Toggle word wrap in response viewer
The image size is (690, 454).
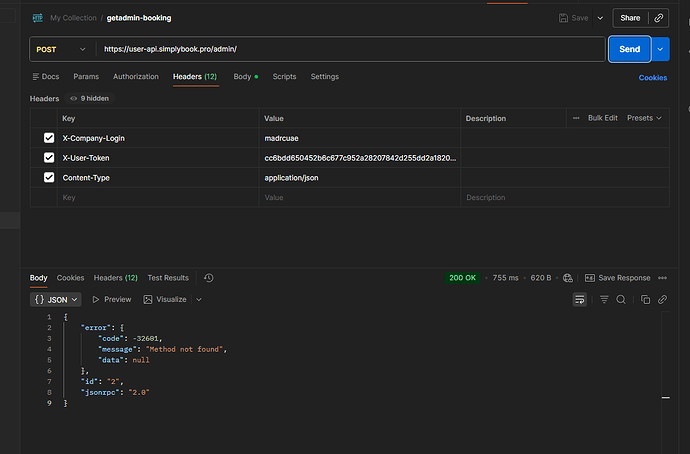tap(579, 299)
